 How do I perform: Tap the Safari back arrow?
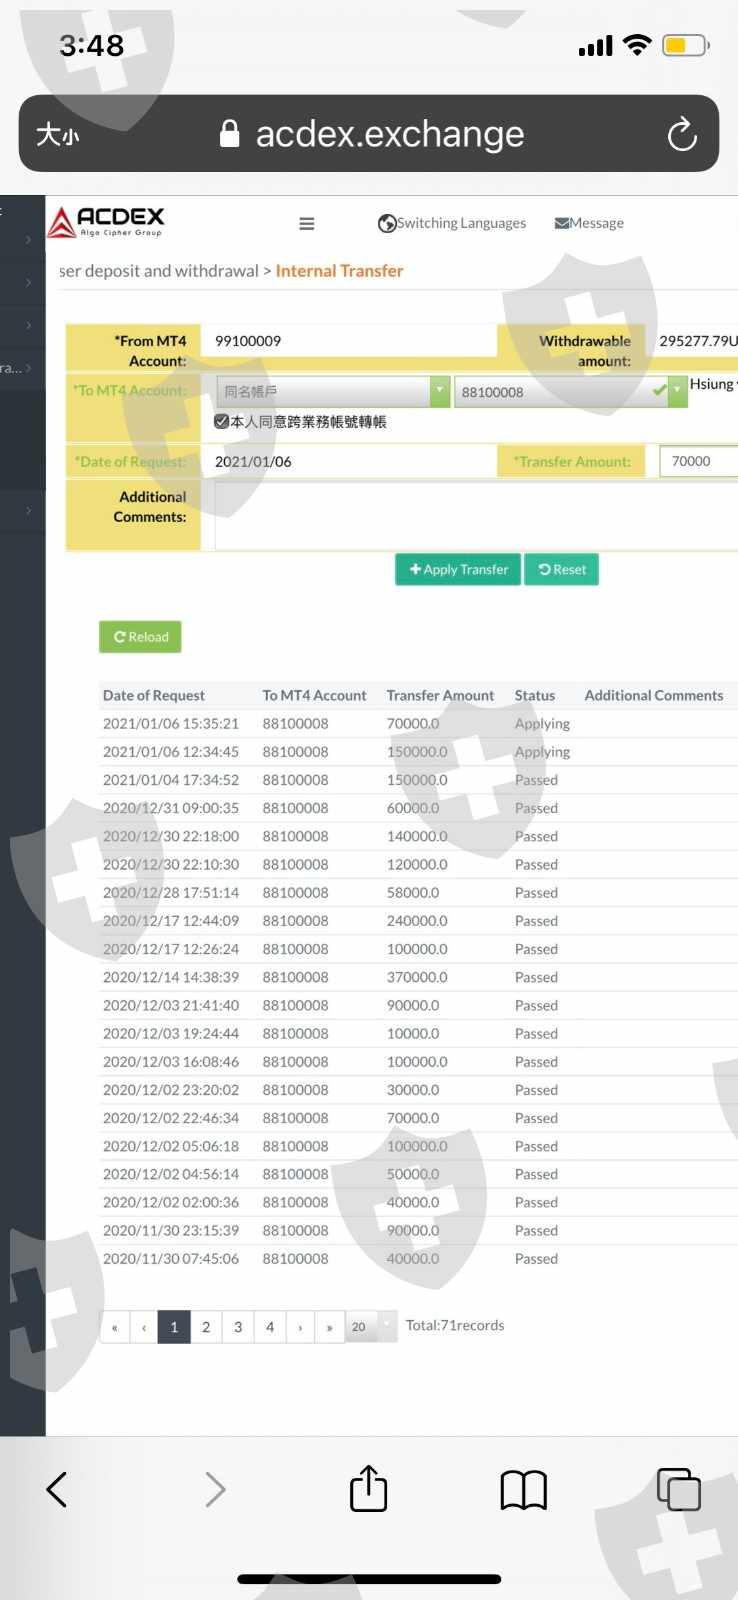(57, 1490)
